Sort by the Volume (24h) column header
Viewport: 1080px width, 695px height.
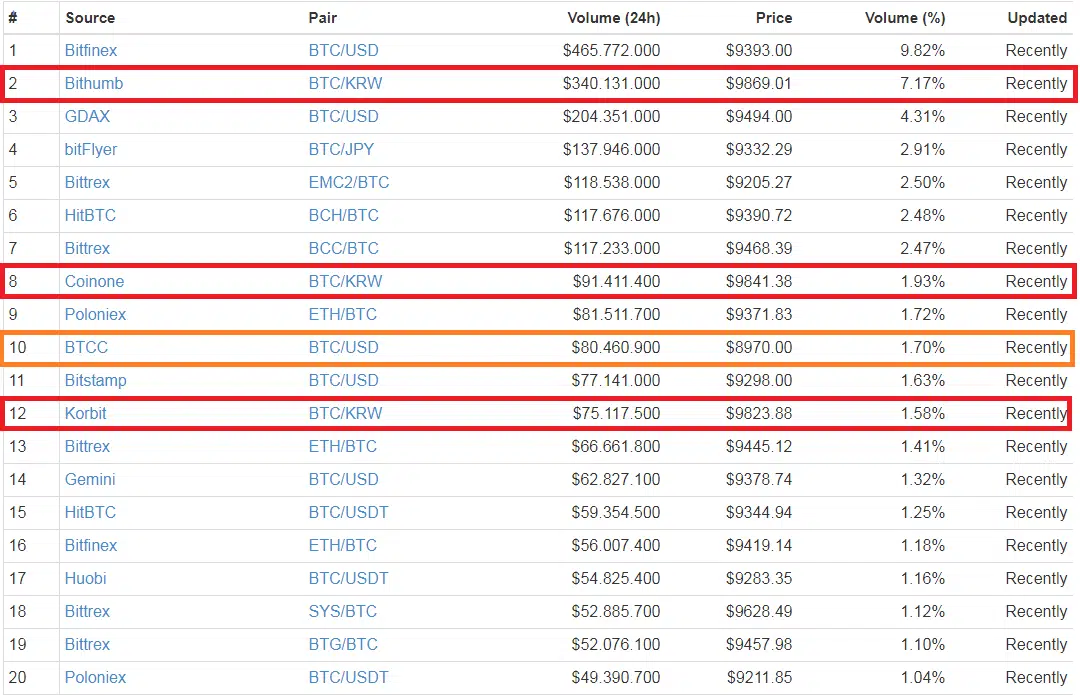click(x=614, y=18)
